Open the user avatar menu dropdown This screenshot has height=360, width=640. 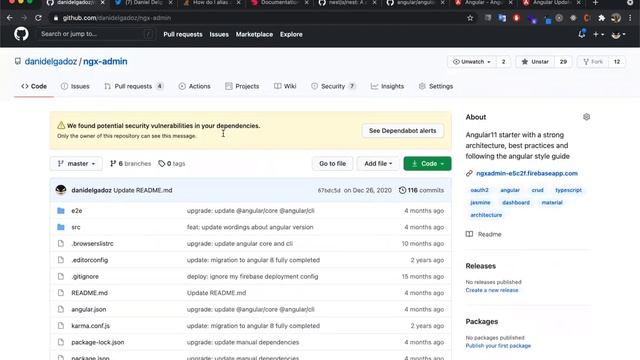pos(618,35)
